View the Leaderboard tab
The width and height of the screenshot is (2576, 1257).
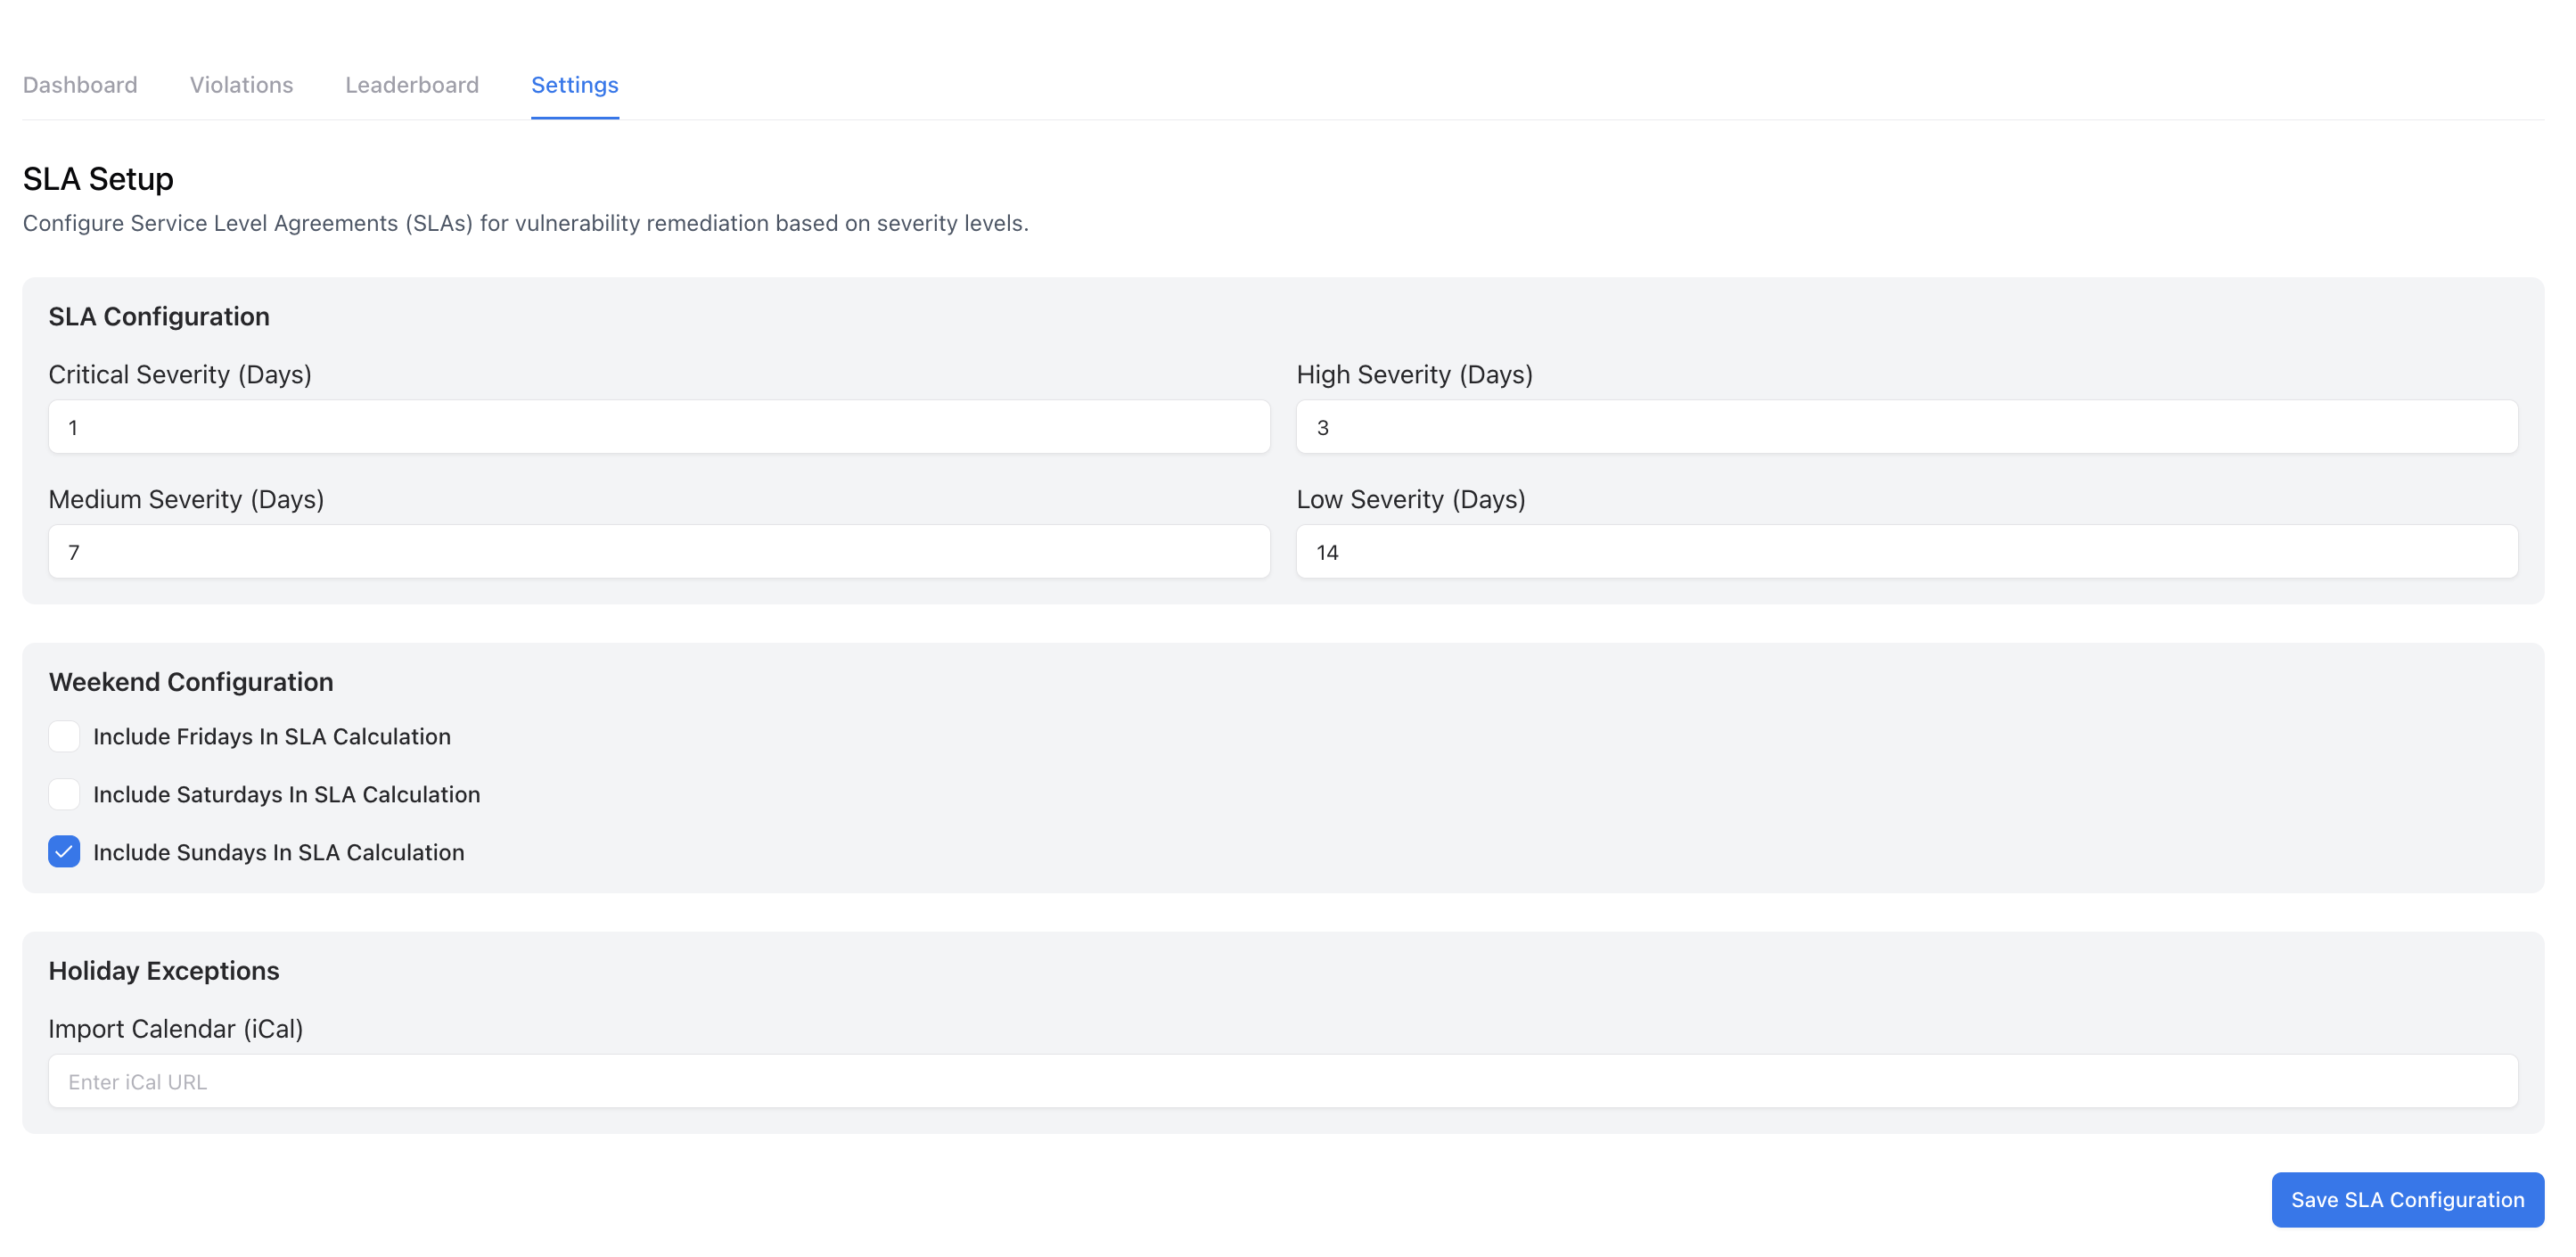pos(411,85)
